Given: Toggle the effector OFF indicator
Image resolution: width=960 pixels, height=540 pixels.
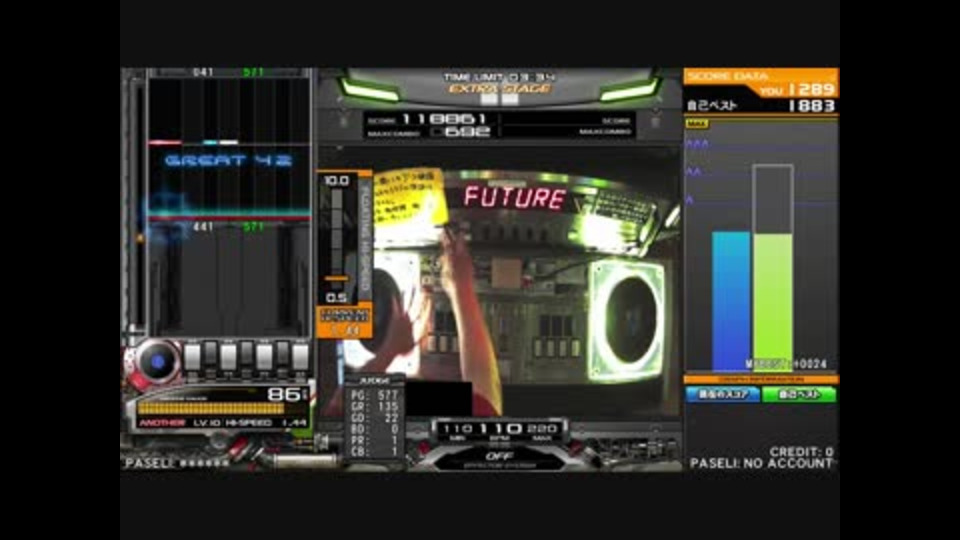Looking at the screenshot, I should (499, 457).
